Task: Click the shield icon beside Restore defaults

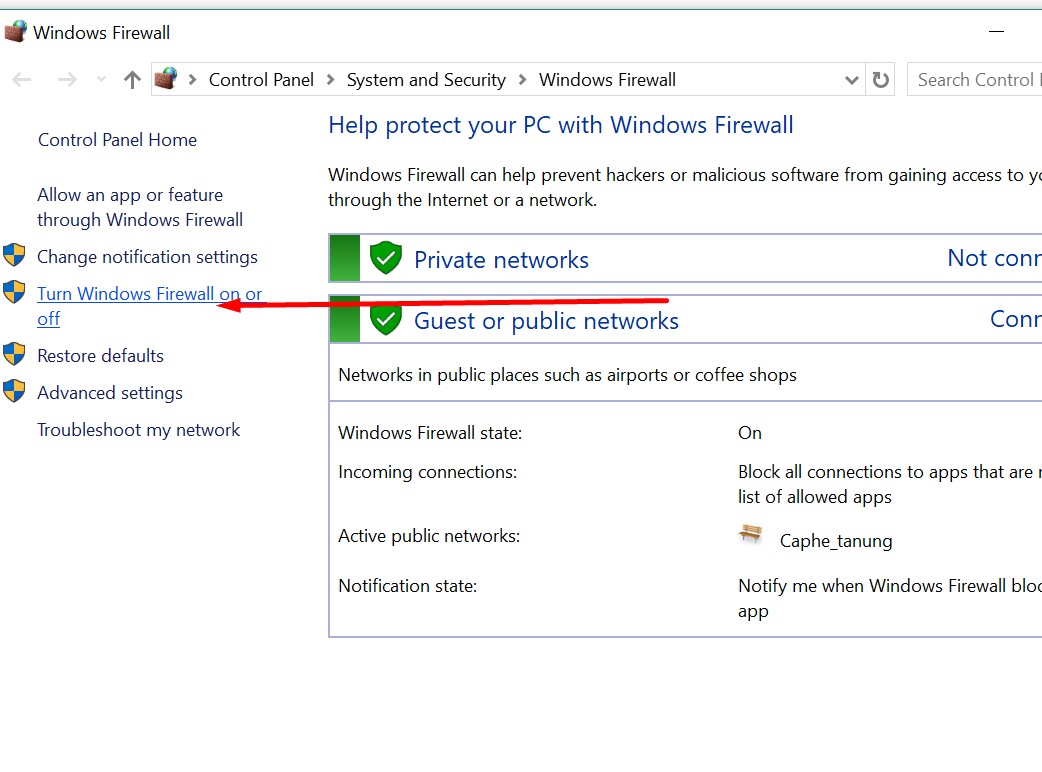Action: click(14, 355)
